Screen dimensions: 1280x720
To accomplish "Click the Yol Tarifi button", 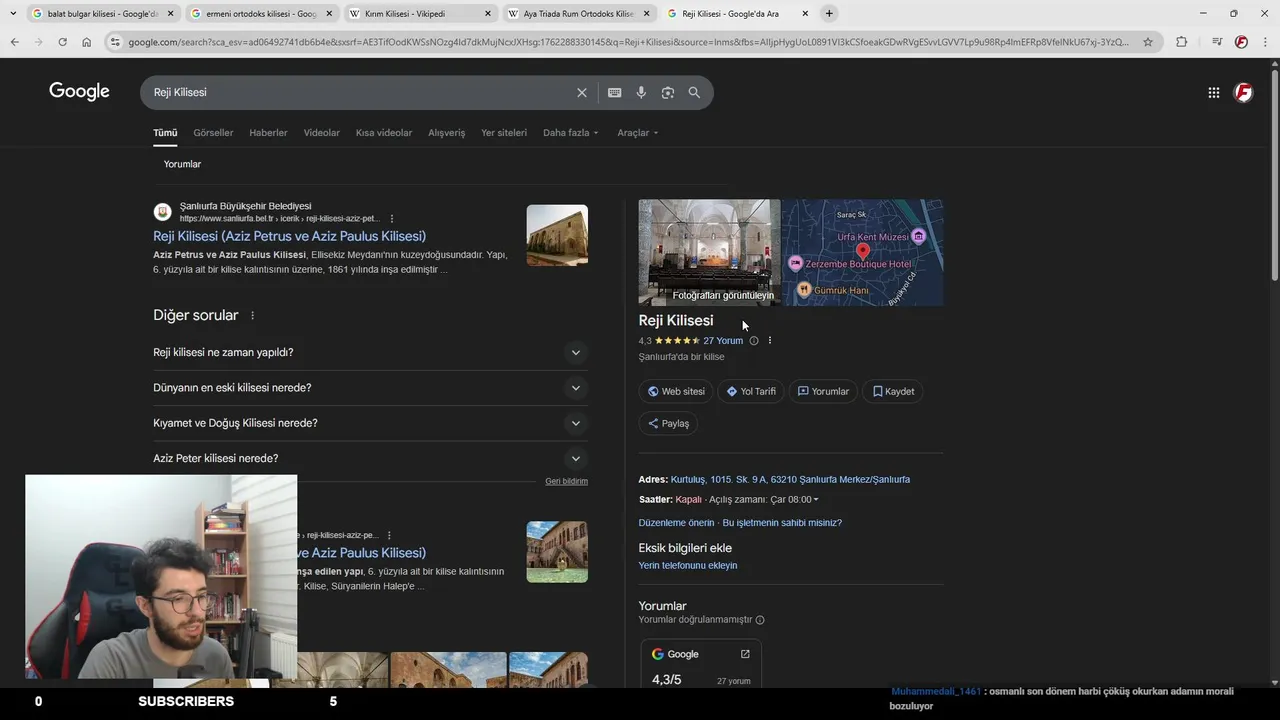I will [x=751, y=392].
